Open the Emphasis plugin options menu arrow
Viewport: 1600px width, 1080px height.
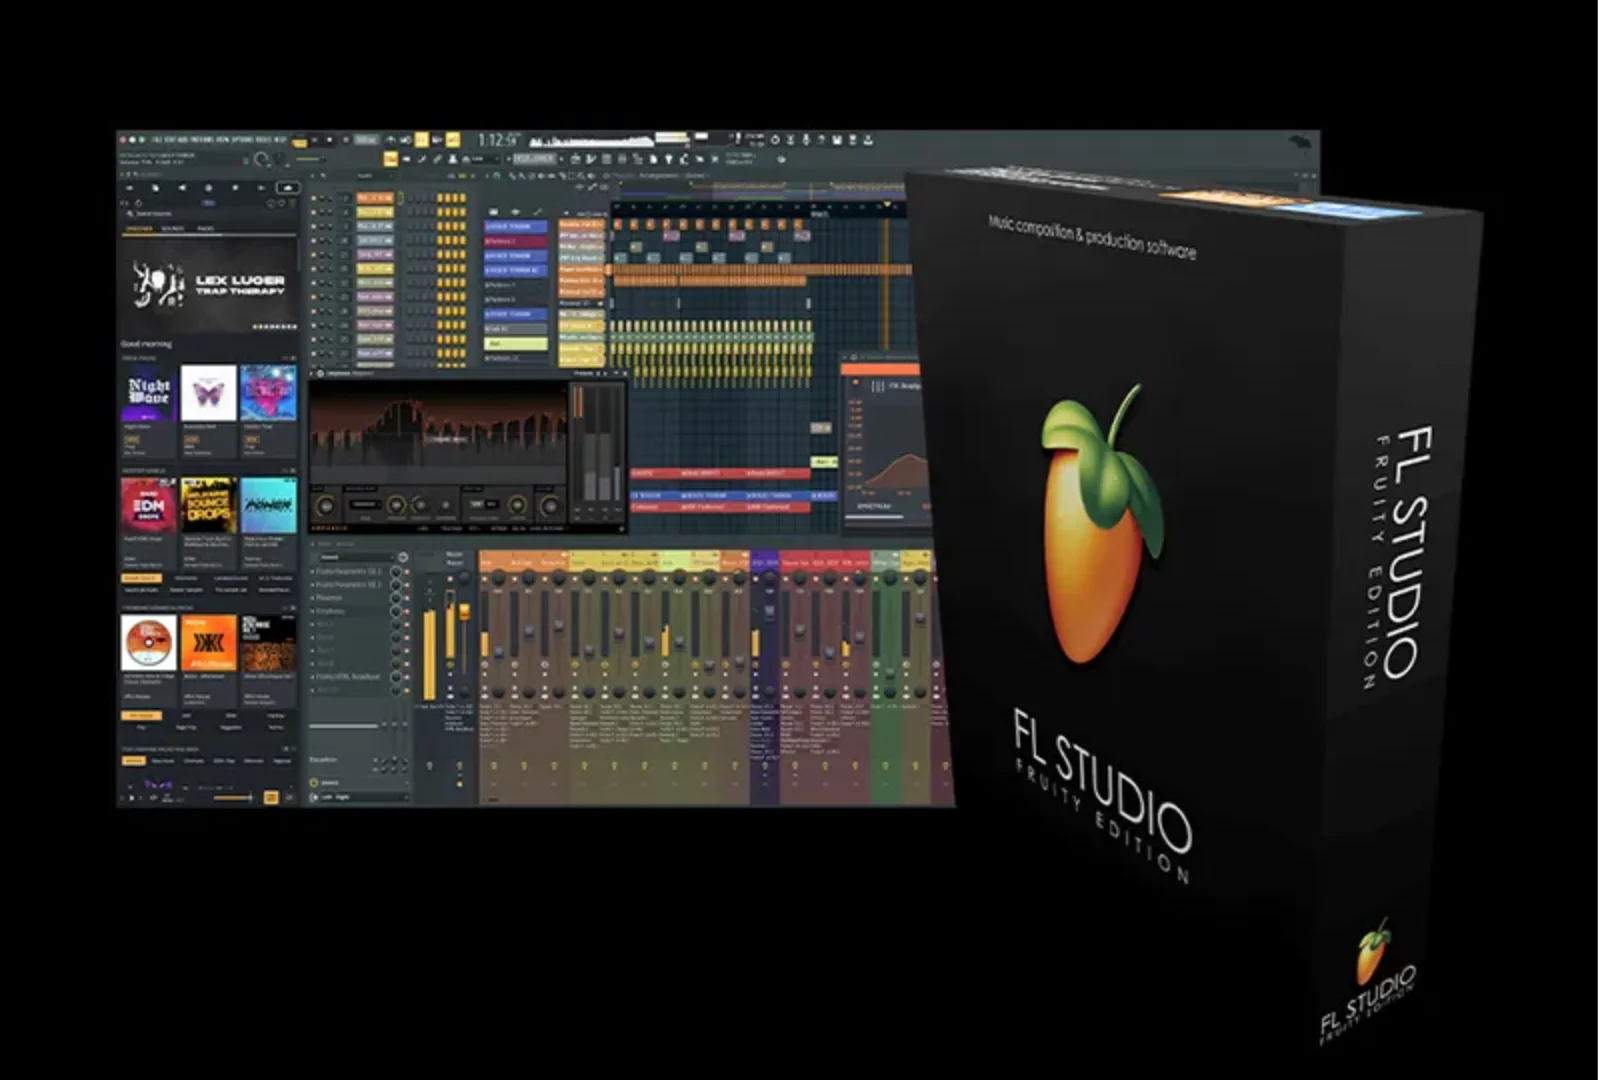[x=311, y=374]
